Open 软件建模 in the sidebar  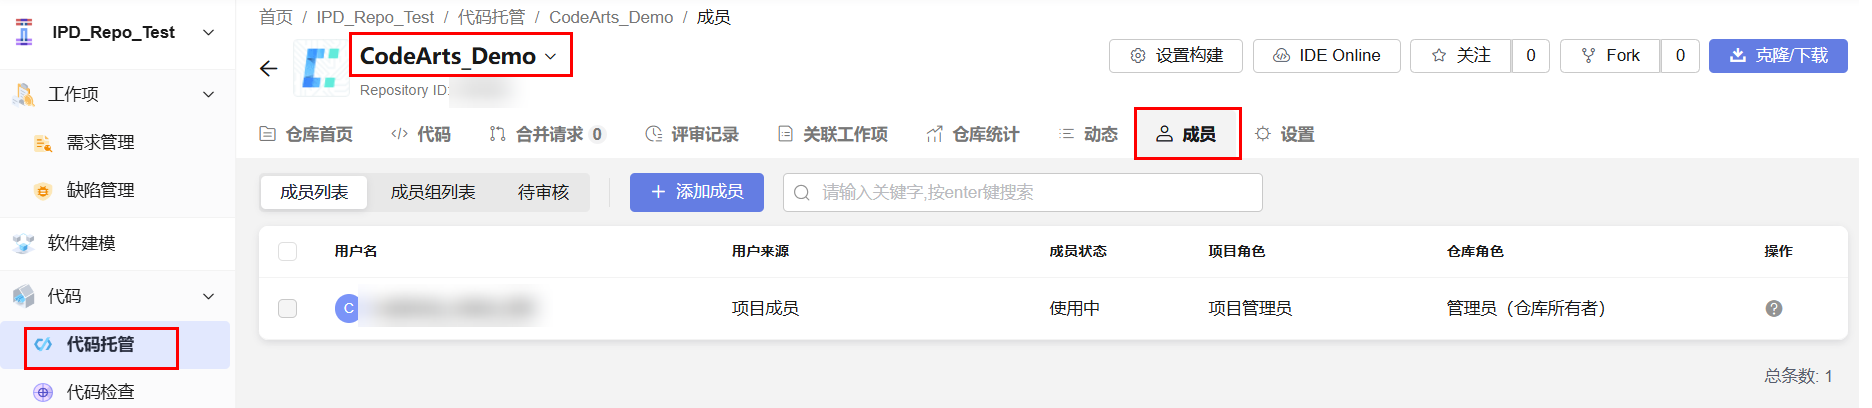coord(81,243)
